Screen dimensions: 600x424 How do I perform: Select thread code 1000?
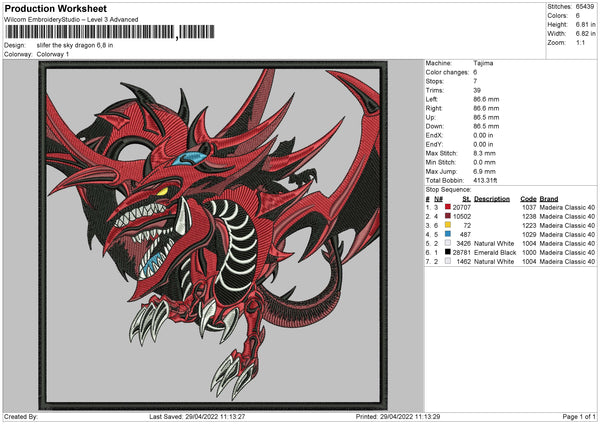(529, 253)
